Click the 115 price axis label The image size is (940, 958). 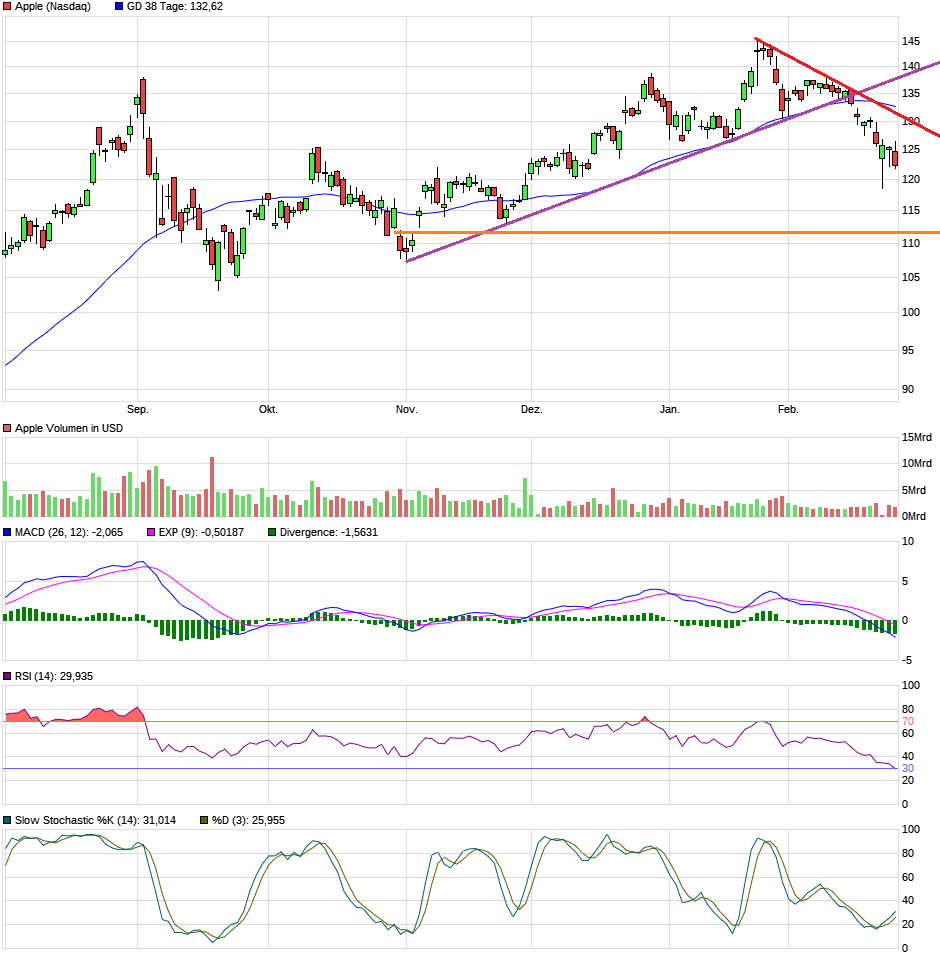[x=911, y=210]
